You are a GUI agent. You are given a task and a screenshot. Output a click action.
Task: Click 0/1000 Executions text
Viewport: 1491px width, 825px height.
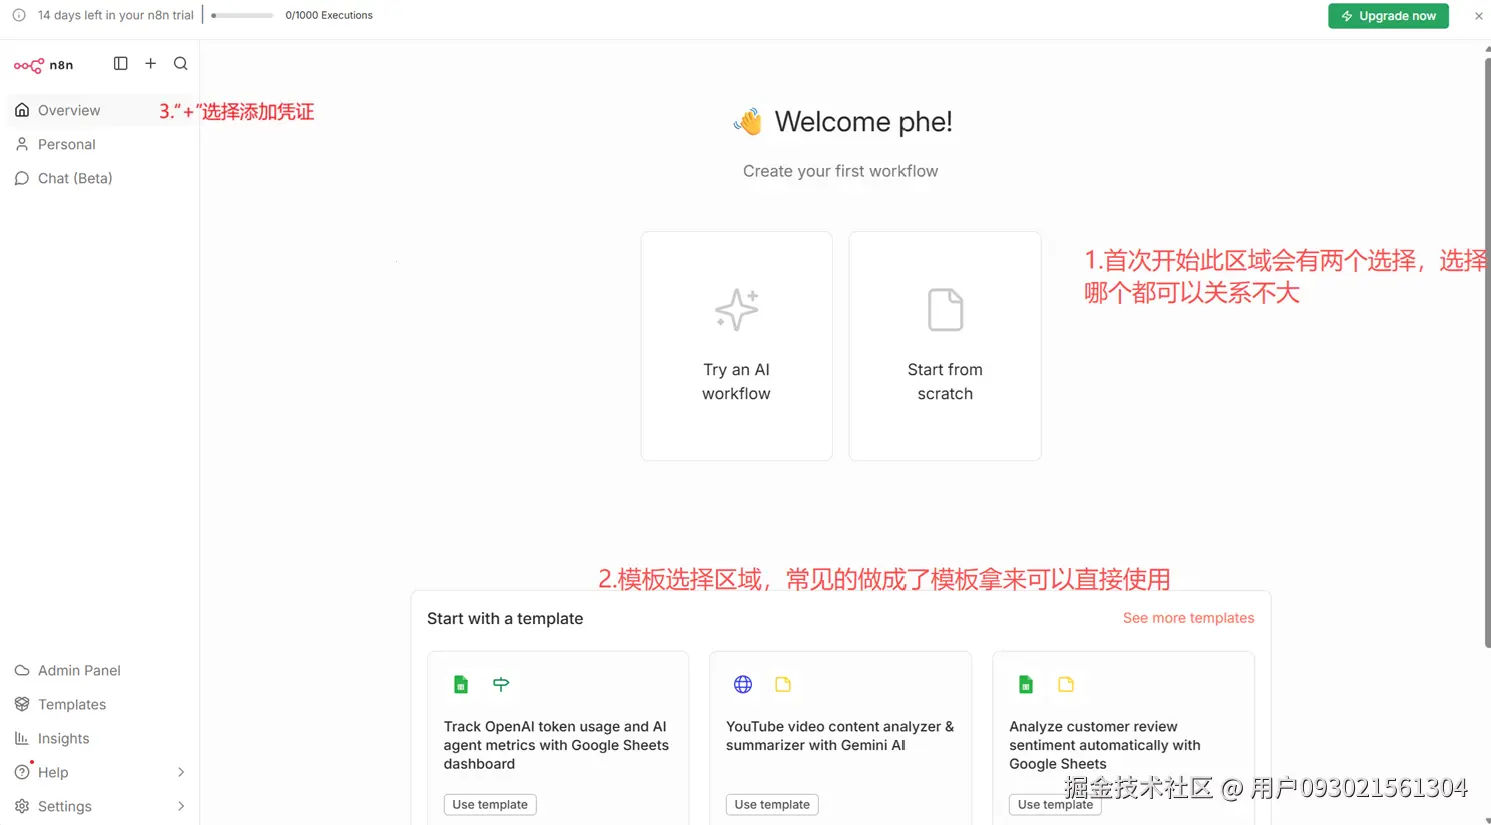pyautogui.click(x=329, y=16)
